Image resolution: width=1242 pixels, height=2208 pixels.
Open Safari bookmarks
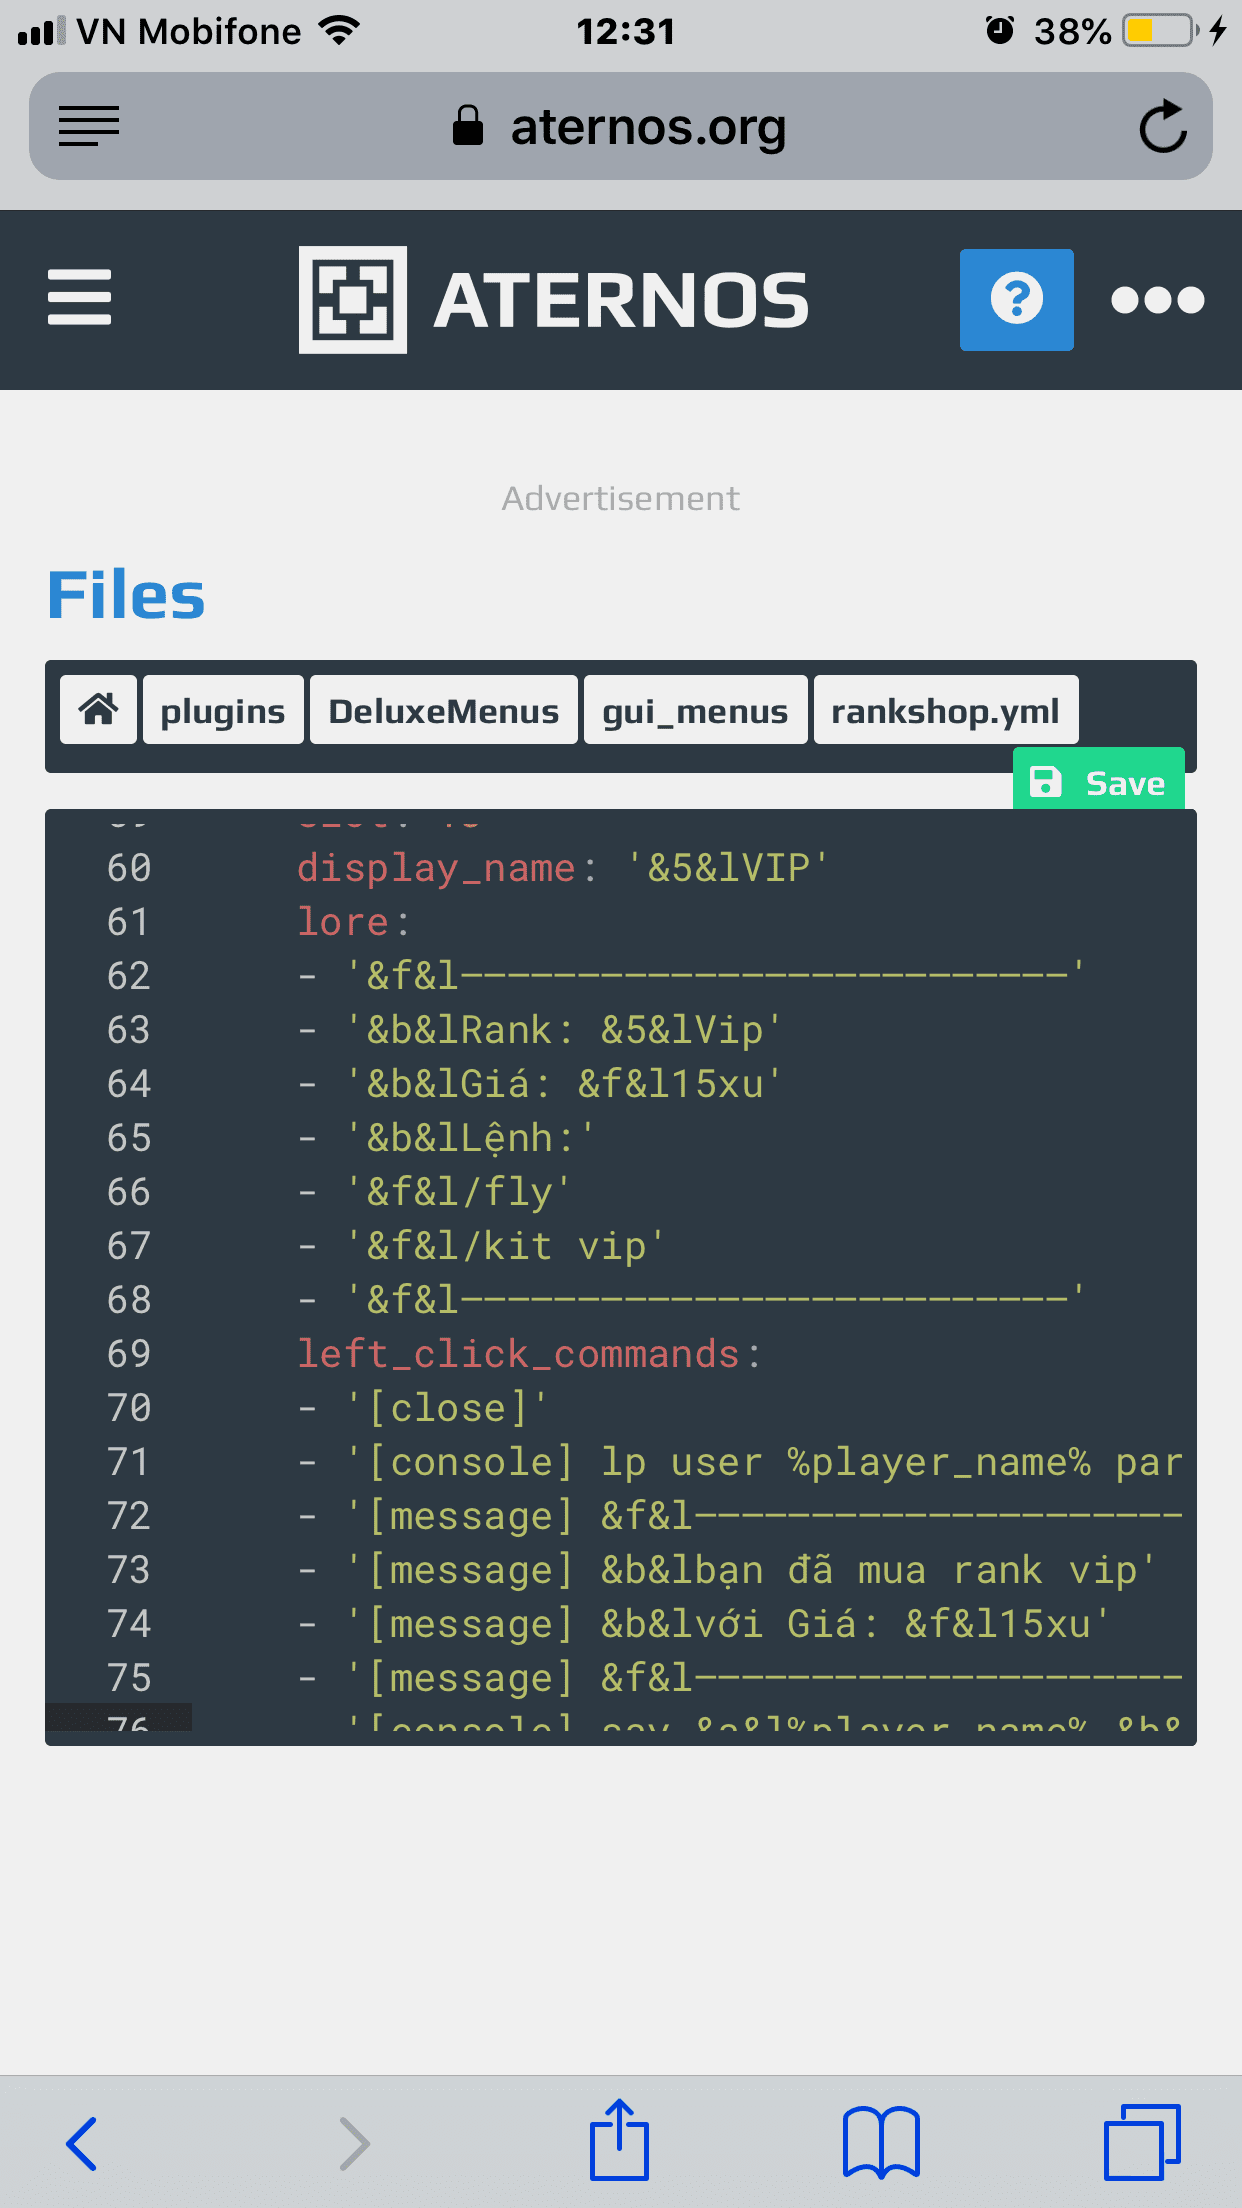pyautogui.click(x=881, y=2141)
